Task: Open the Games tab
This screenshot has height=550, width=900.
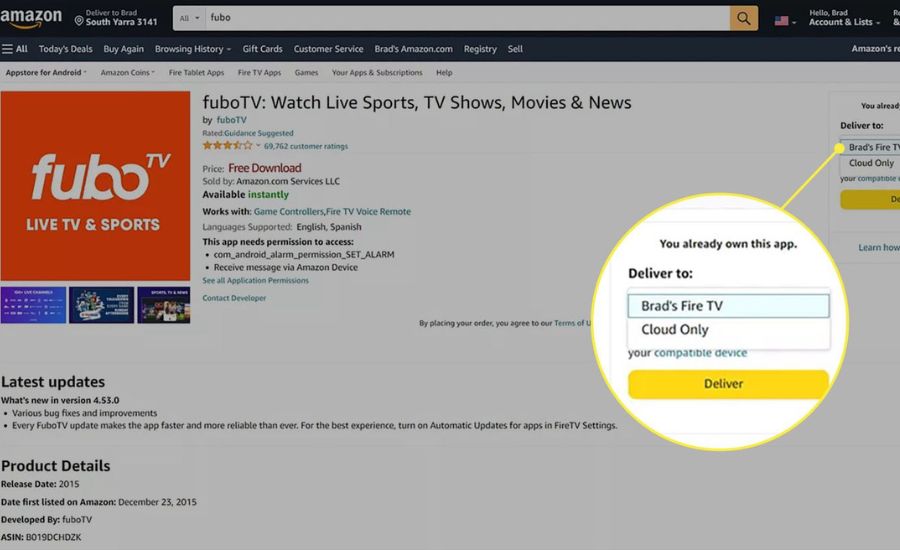Action: (307, 72)
